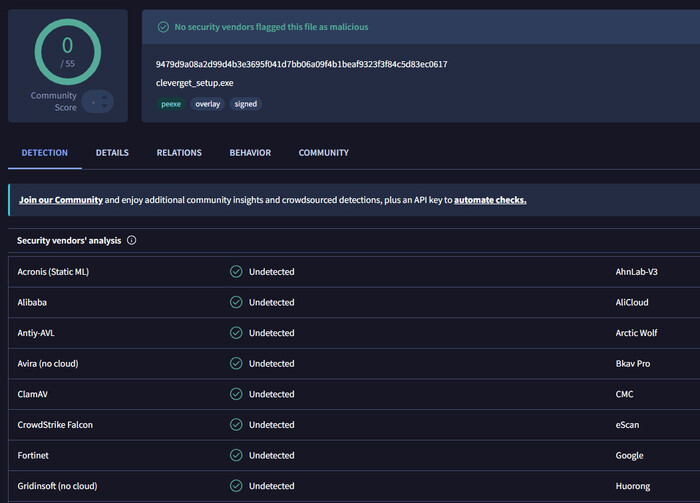This screenshot has width=700, height=503.
Task: Click the Acronis (Static ML) undetected check icon
Action: coord(236,271)
